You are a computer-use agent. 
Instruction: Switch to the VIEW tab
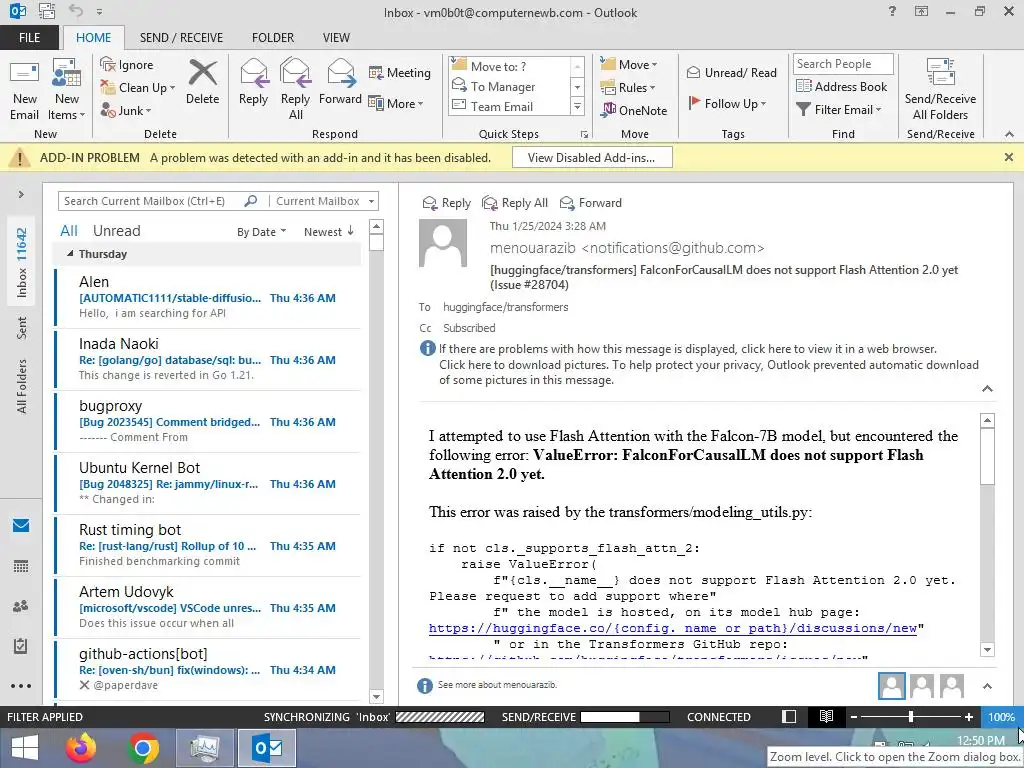(x=336, y=38)
